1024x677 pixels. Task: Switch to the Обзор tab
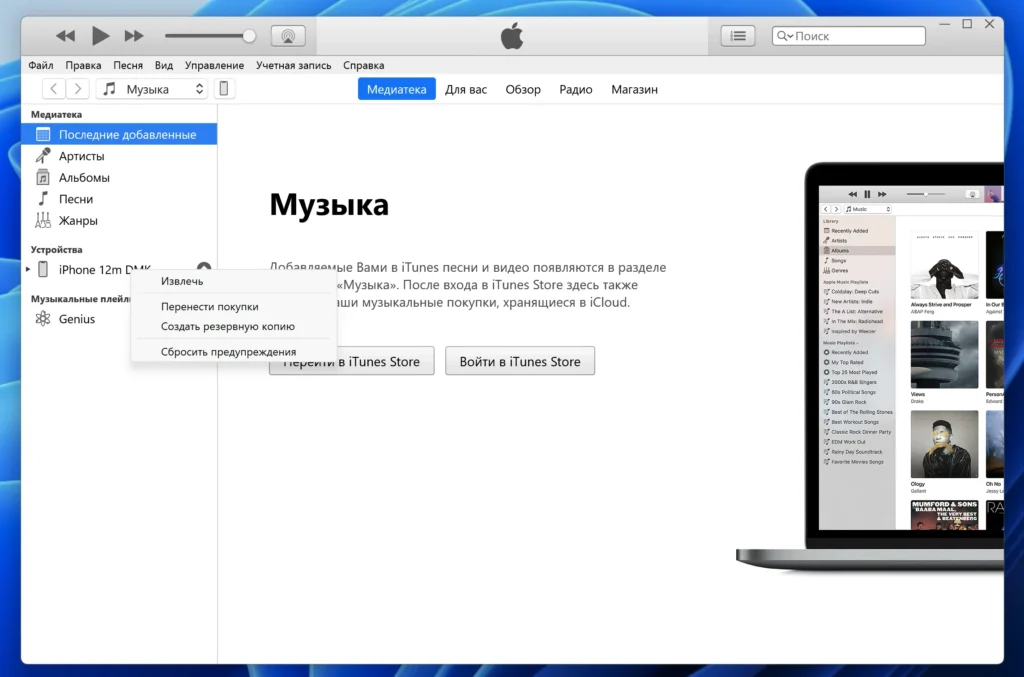[523, 89]
